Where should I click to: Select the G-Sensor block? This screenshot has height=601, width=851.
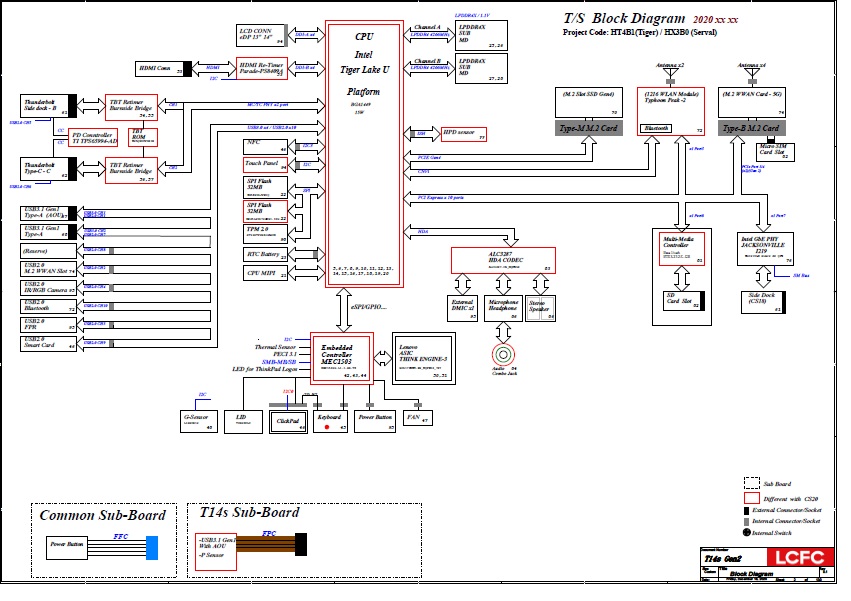(x=199, y=421)
